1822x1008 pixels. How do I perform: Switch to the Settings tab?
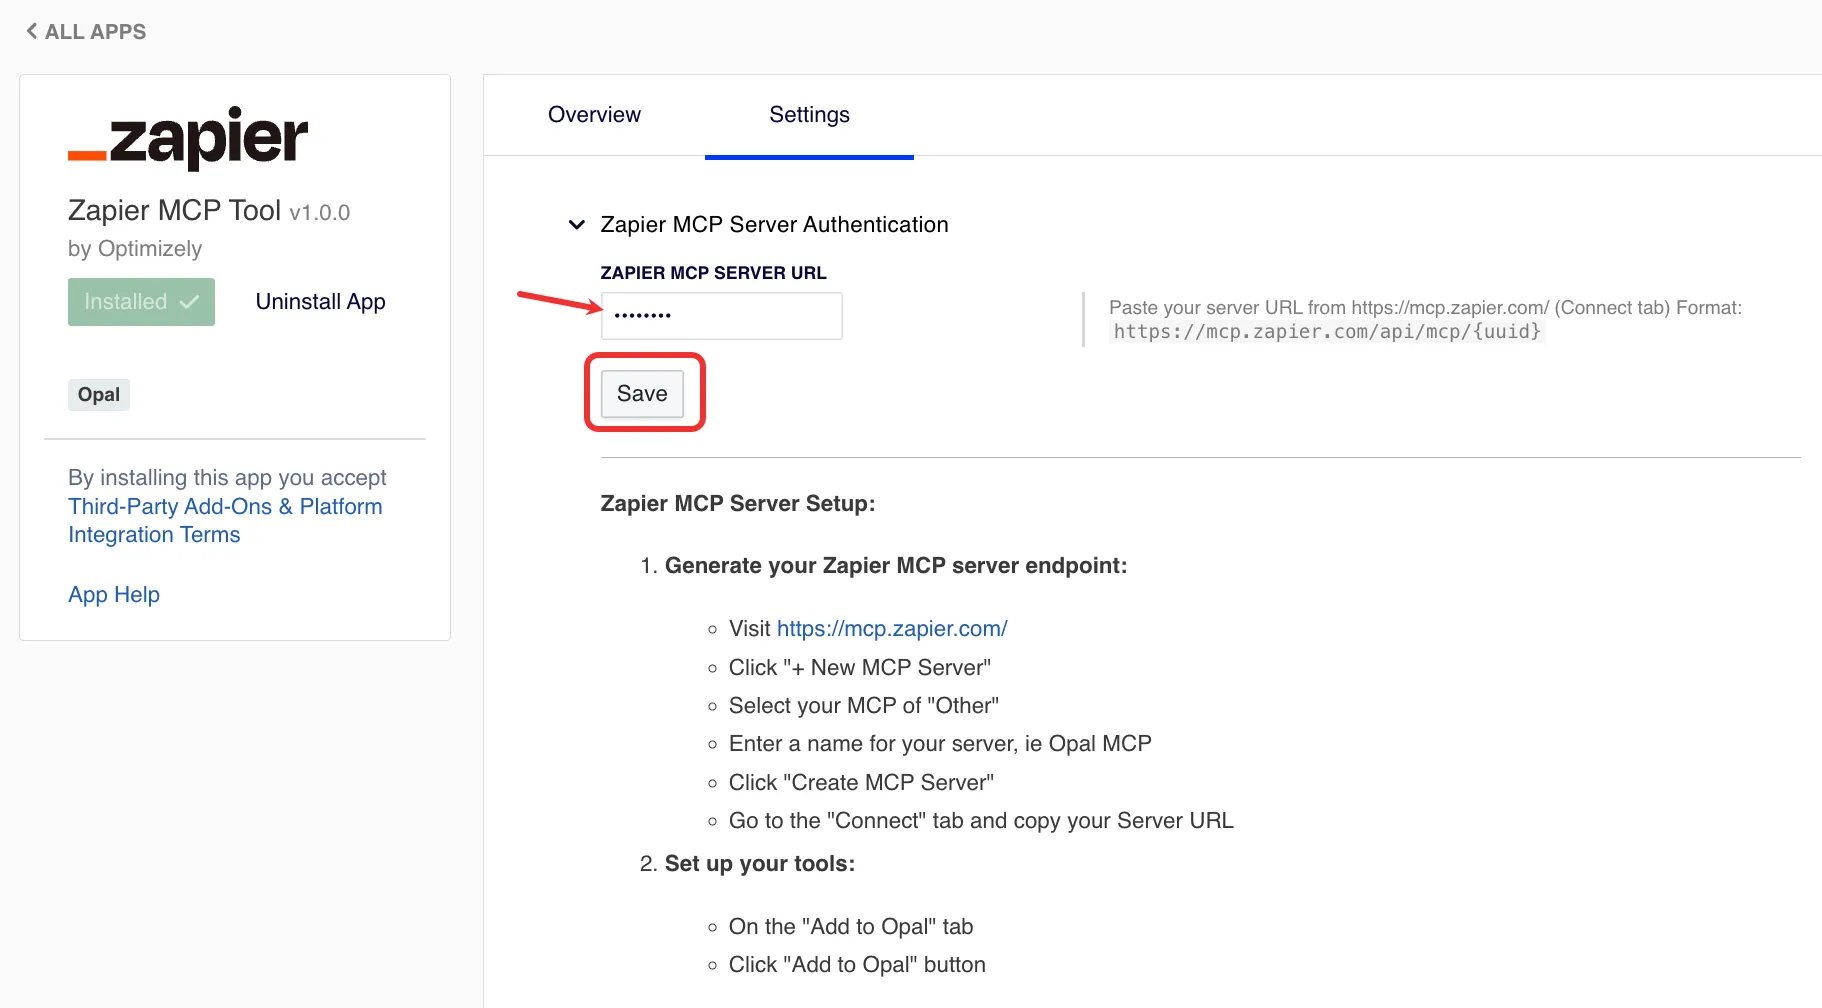pyautogui.click(x=809, y=115)
